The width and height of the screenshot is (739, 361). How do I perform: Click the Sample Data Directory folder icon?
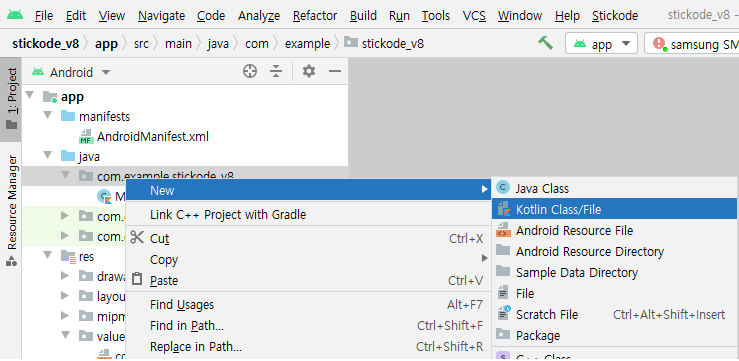click(x=503, y=271)
